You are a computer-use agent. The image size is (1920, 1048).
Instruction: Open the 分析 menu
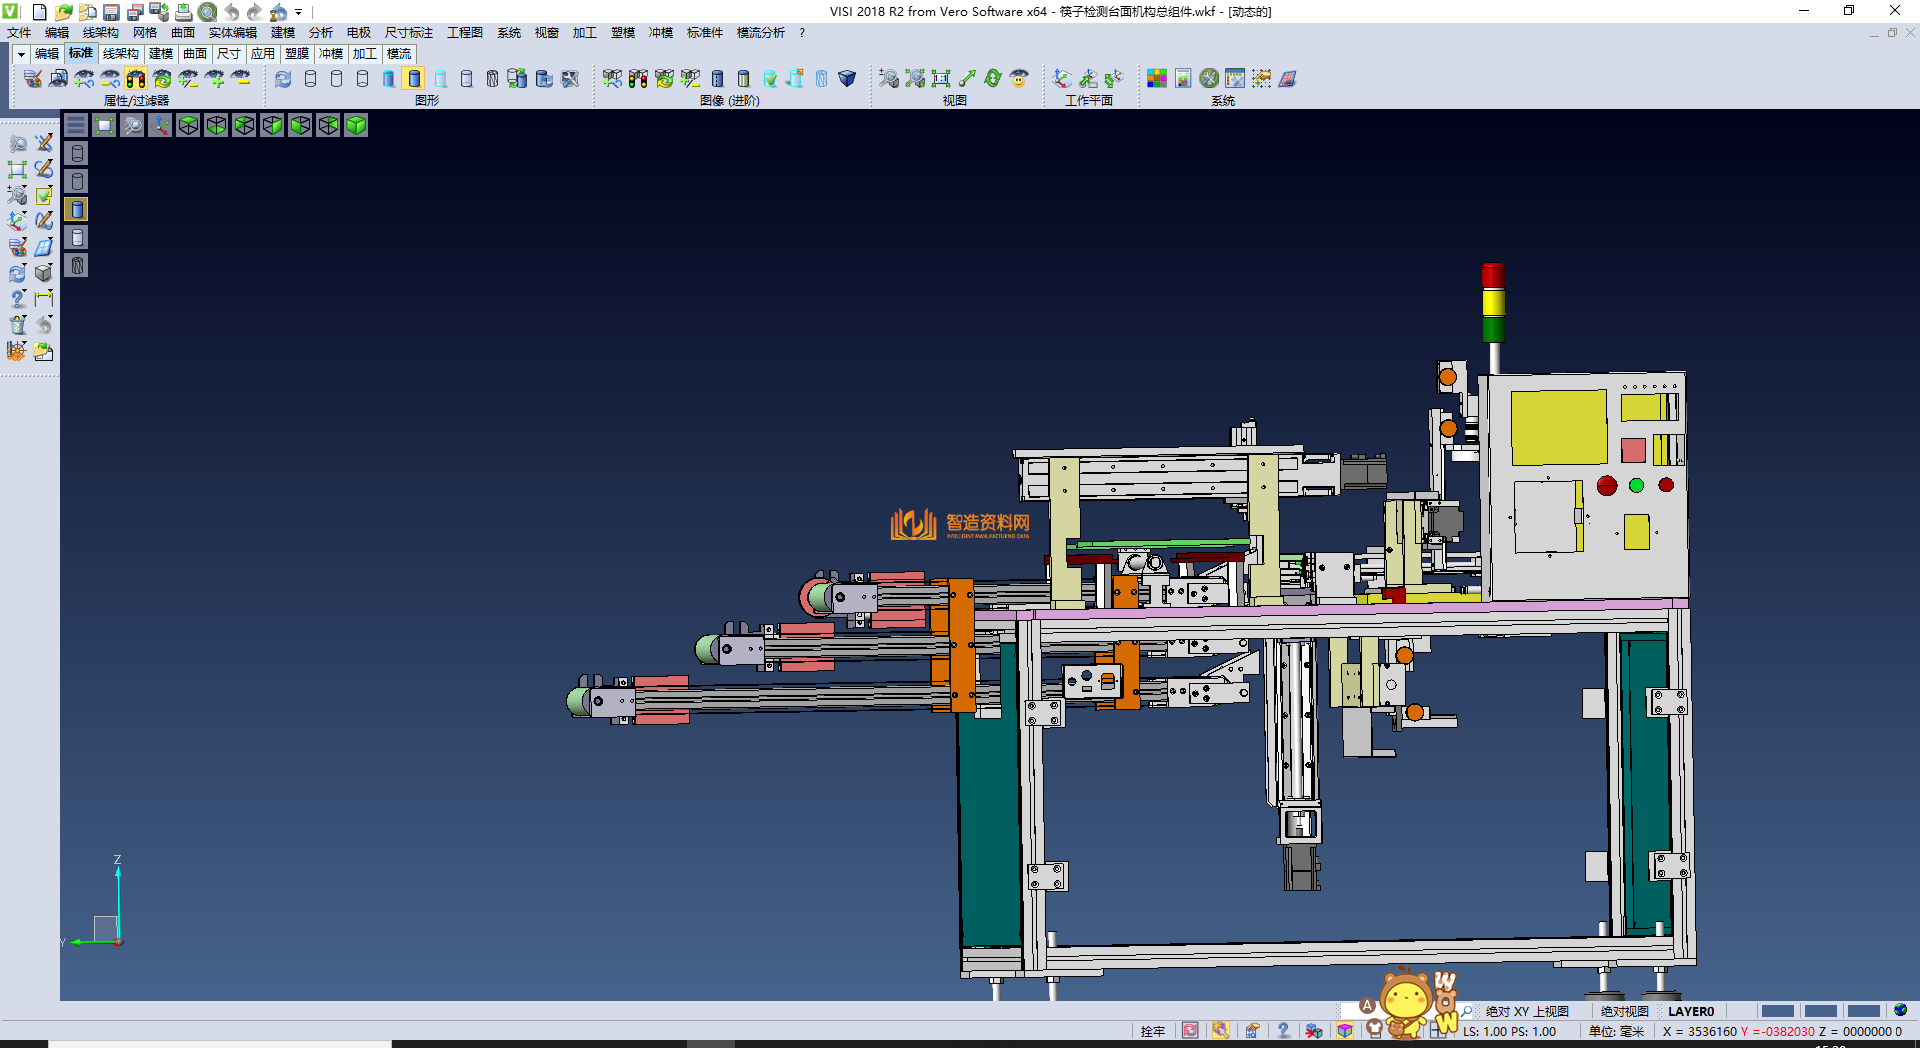click(320, 33)
